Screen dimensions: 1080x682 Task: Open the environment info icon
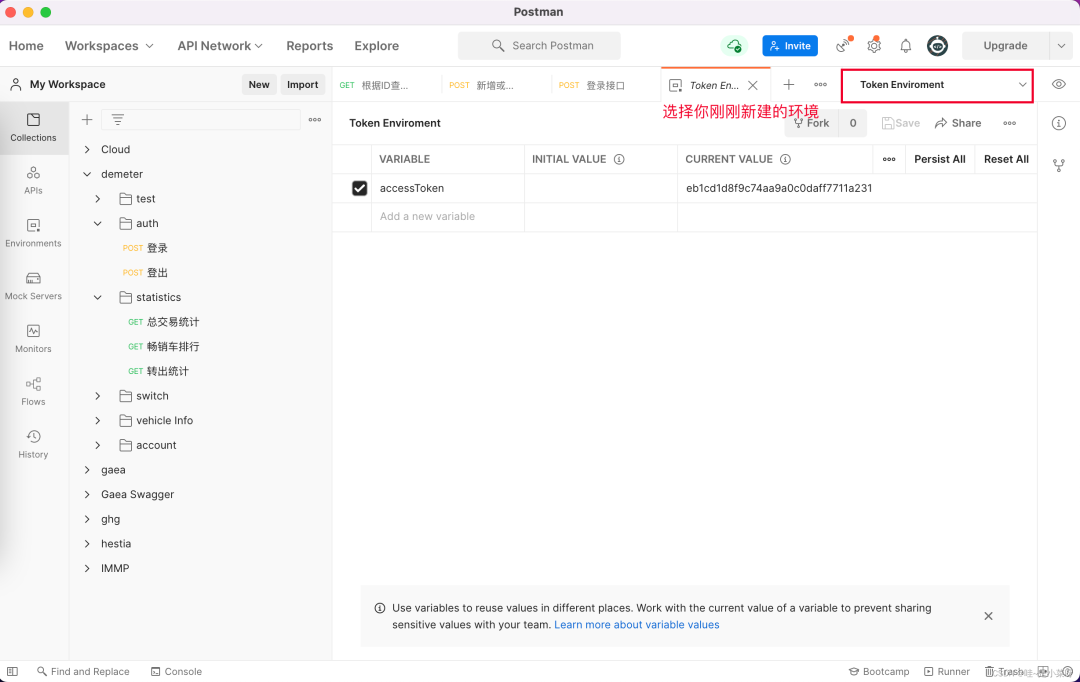click(x=1059, y=123)
